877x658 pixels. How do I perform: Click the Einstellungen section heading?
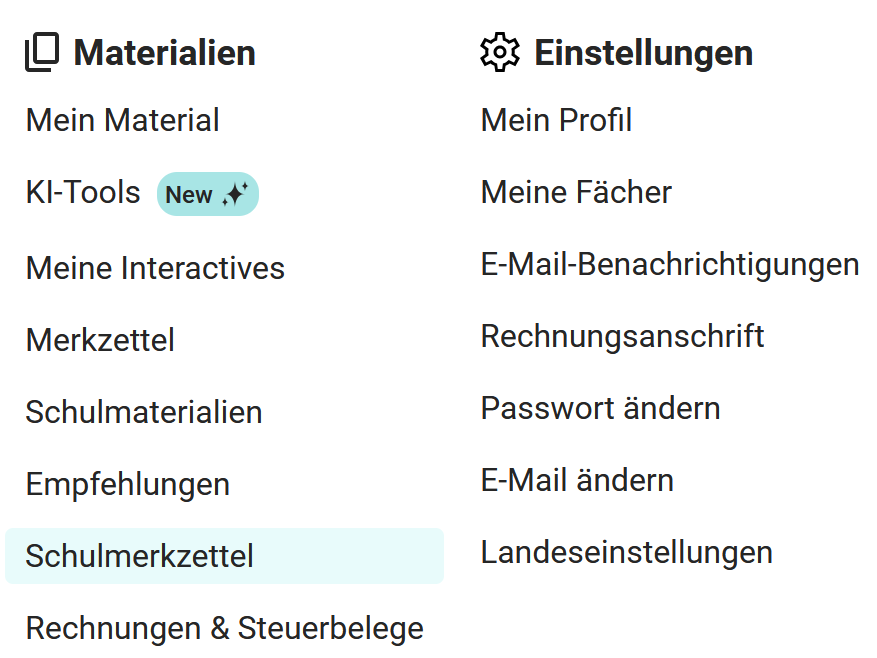(643, 52)
